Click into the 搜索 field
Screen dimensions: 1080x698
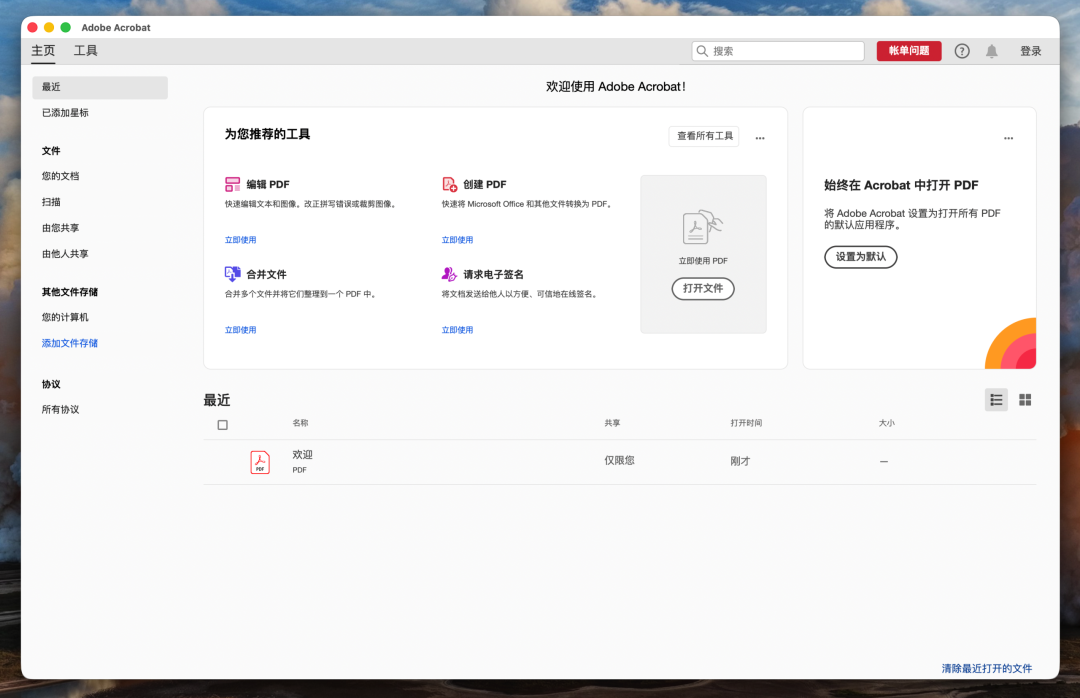click(x=778, y=51)
